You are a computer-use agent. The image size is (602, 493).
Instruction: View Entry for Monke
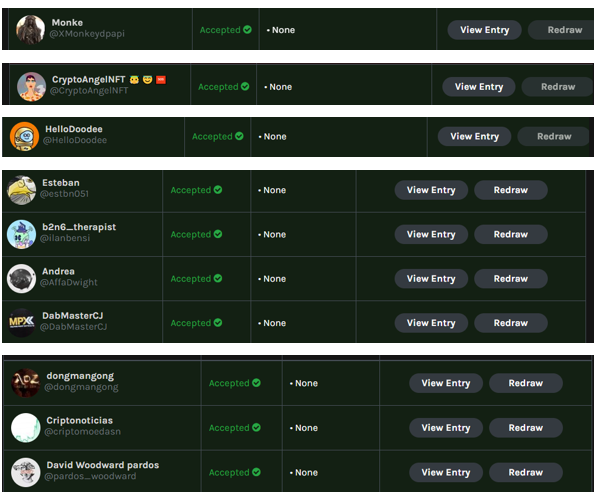(485, 30)
